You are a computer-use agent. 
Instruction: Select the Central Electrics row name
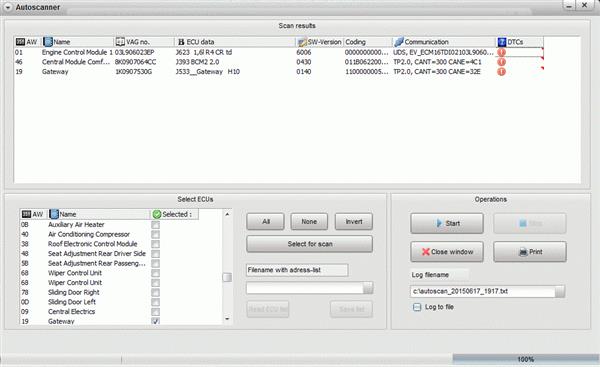tap(72, 312)
